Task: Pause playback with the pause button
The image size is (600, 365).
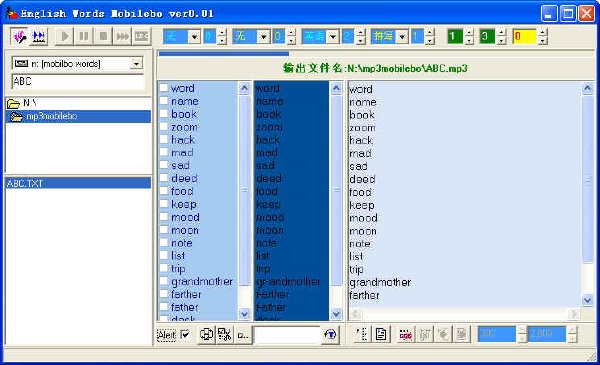Action: click(x=84, y=37)
